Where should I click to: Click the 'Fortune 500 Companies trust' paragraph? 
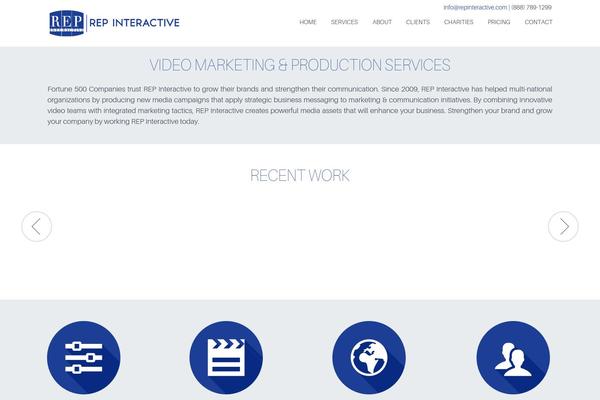(300, 105)
